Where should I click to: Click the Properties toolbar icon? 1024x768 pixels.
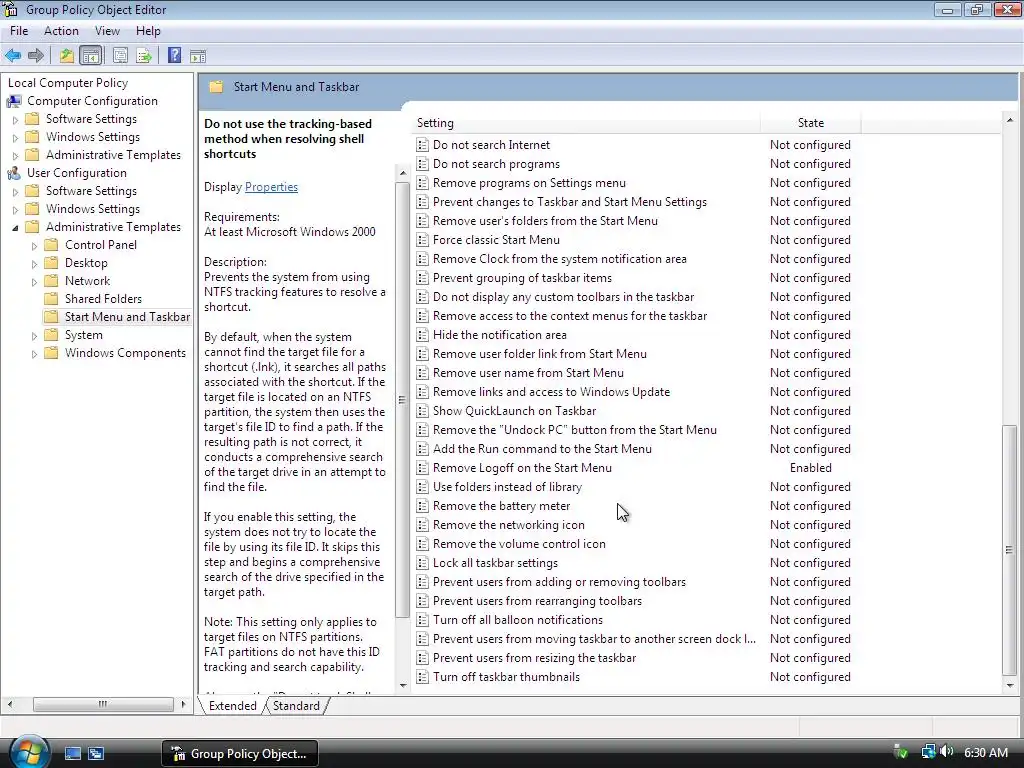(x=120, y=56)
